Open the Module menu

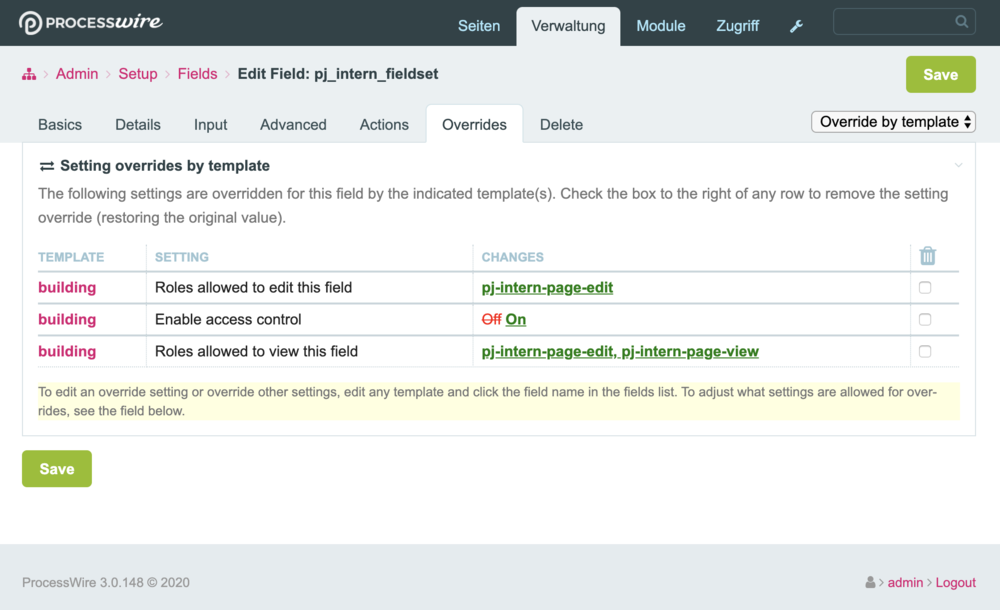[x=661, y=26]
